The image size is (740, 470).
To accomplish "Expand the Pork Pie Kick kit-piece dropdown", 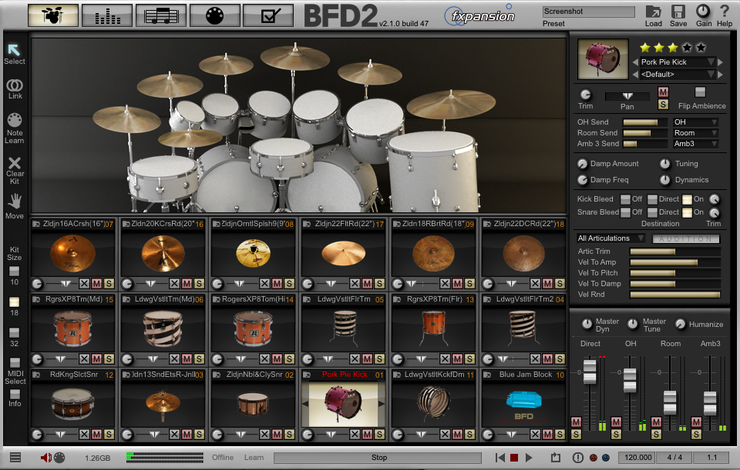I will (x=711, y=62).
